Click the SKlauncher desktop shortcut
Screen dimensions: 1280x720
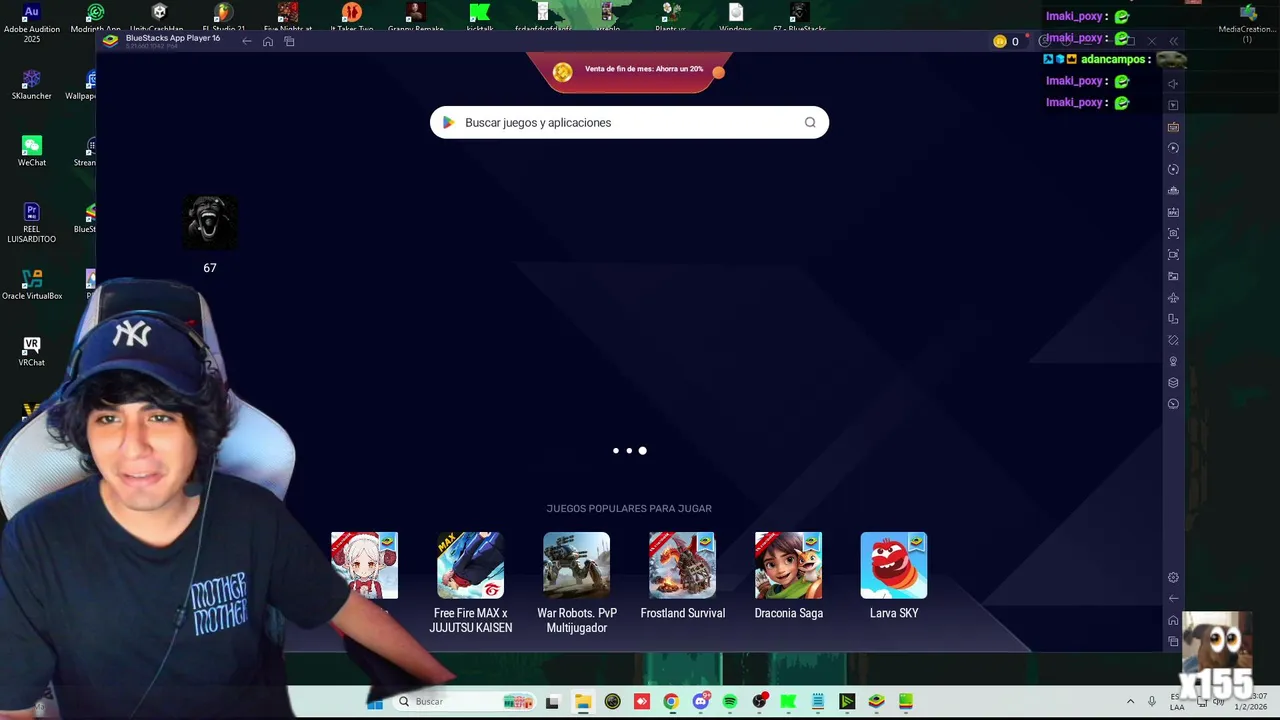pyautogui.click(x=31, y=85)
